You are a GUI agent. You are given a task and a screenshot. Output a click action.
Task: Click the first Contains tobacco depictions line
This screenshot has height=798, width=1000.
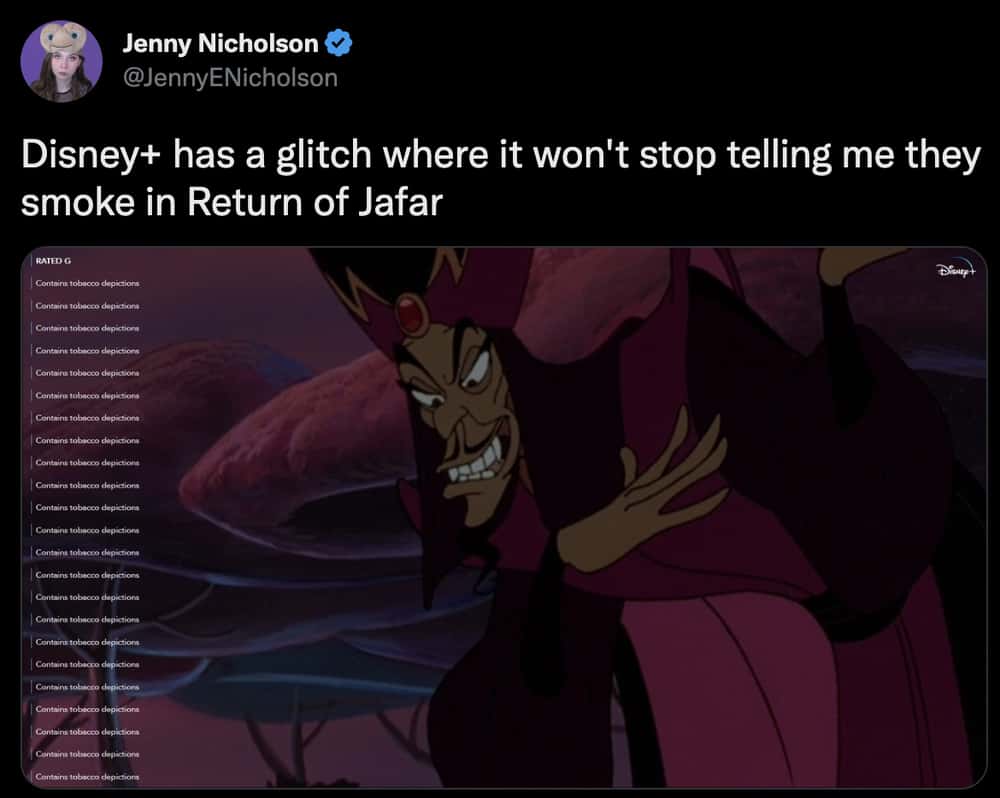(x=87, y=283)
